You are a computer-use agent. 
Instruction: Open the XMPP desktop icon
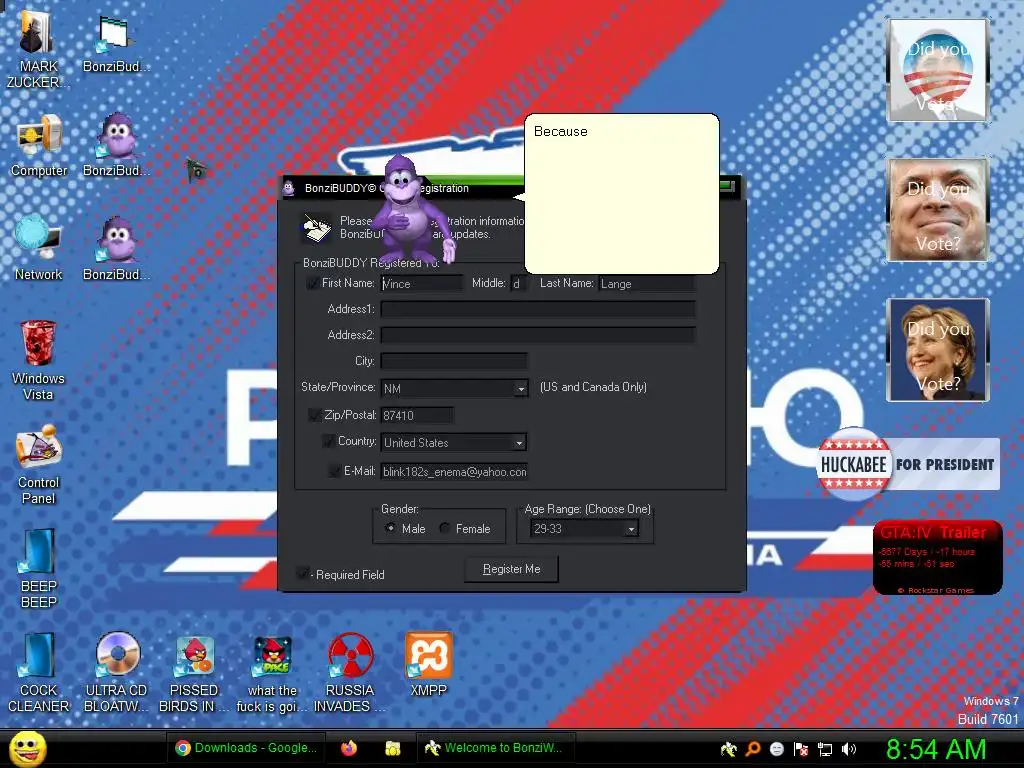click(x=428, y=665)
